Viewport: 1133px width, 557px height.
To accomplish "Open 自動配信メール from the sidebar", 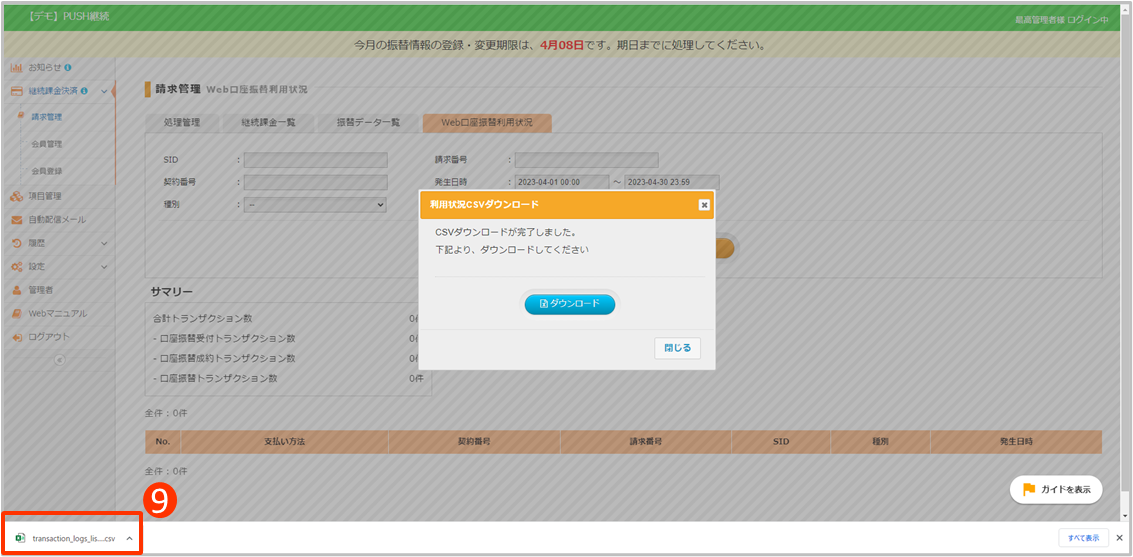I will 56,219.
